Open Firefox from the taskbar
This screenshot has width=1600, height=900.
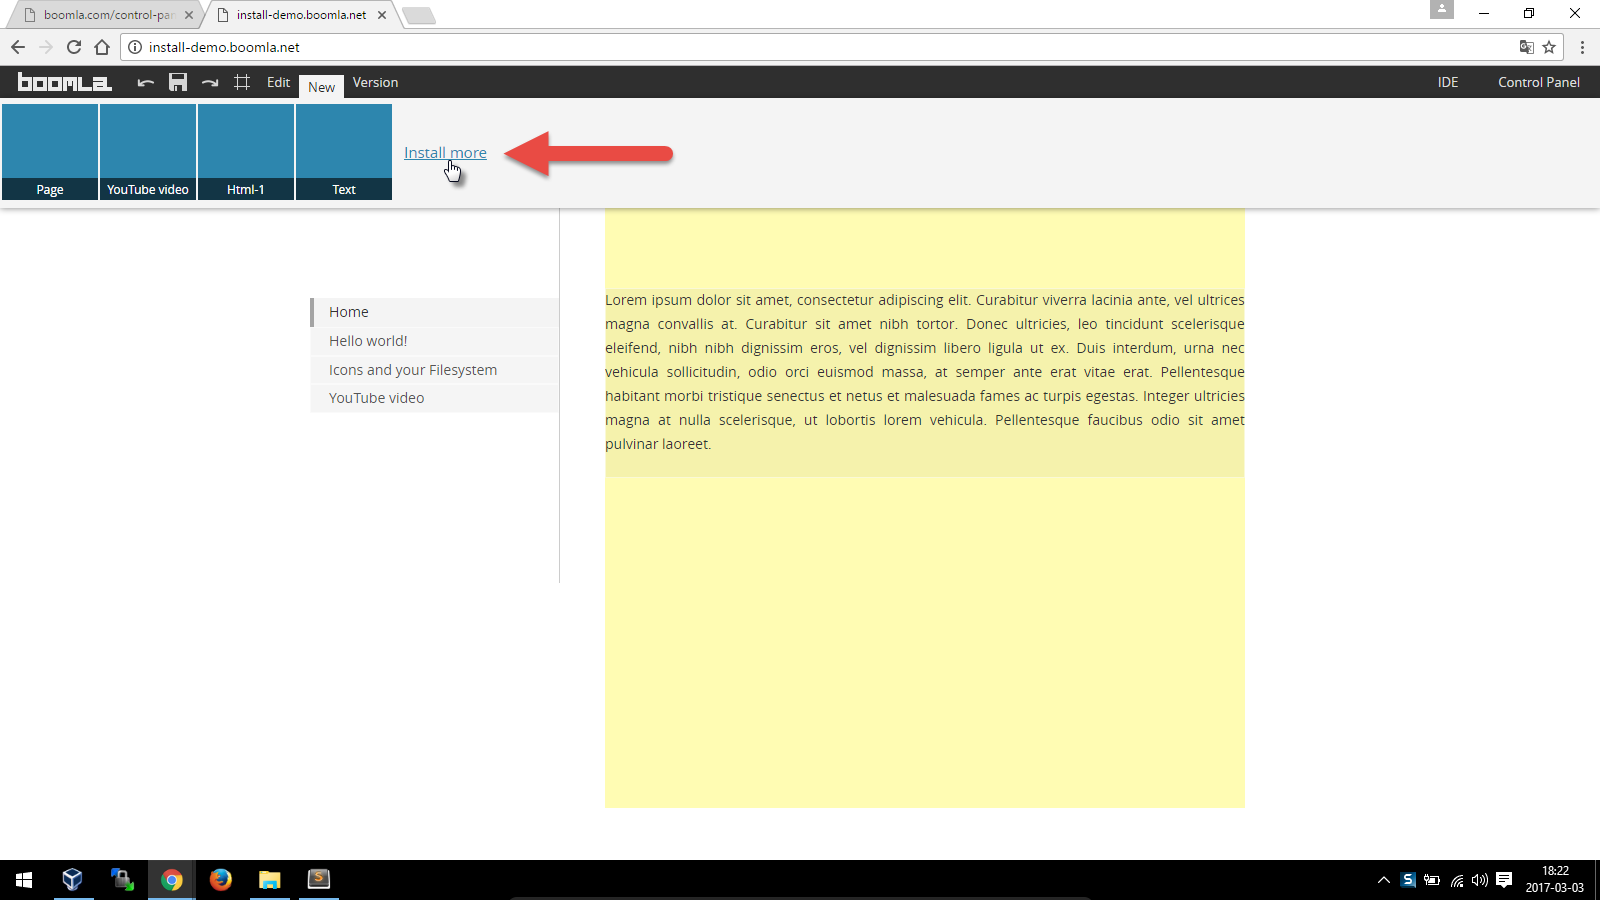(221, 879)
